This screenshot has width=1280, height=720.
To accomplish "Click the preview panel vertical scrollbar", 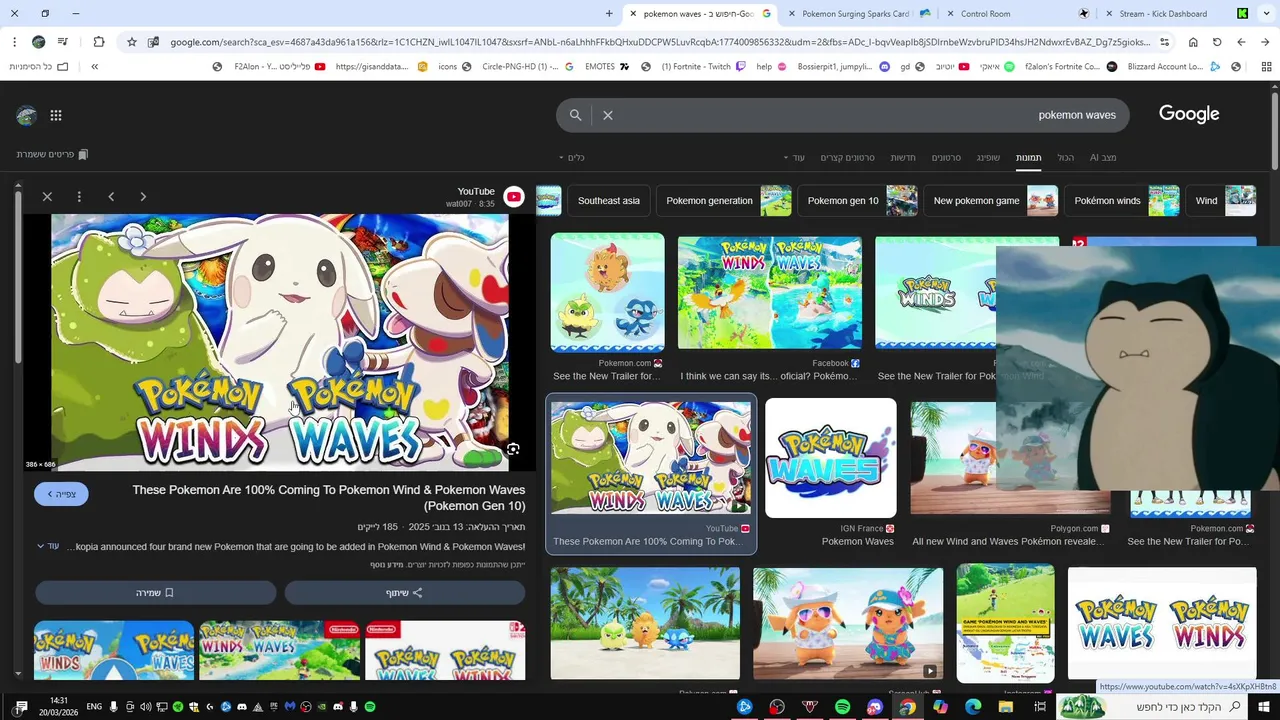I will click(17, 275).
